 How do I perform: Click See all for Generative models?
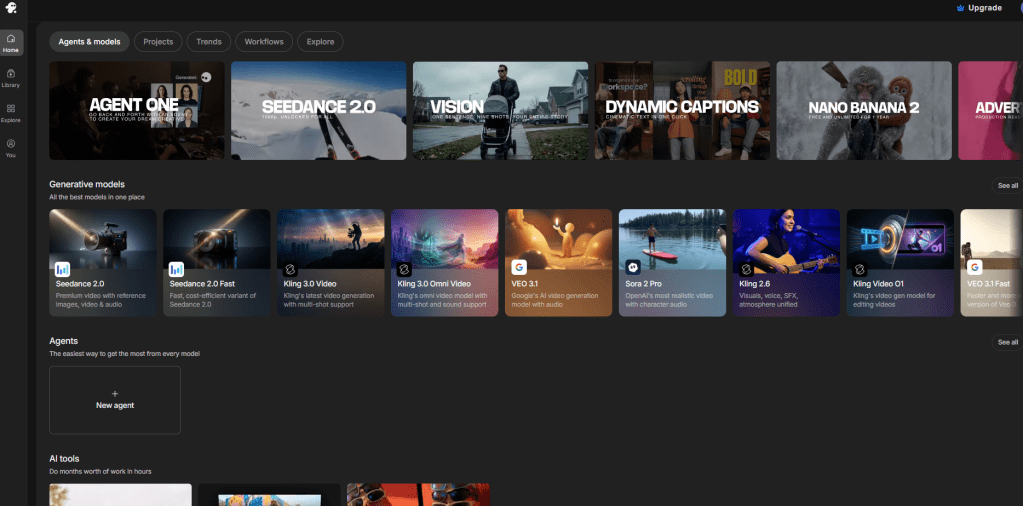[x=1007, y=186]
